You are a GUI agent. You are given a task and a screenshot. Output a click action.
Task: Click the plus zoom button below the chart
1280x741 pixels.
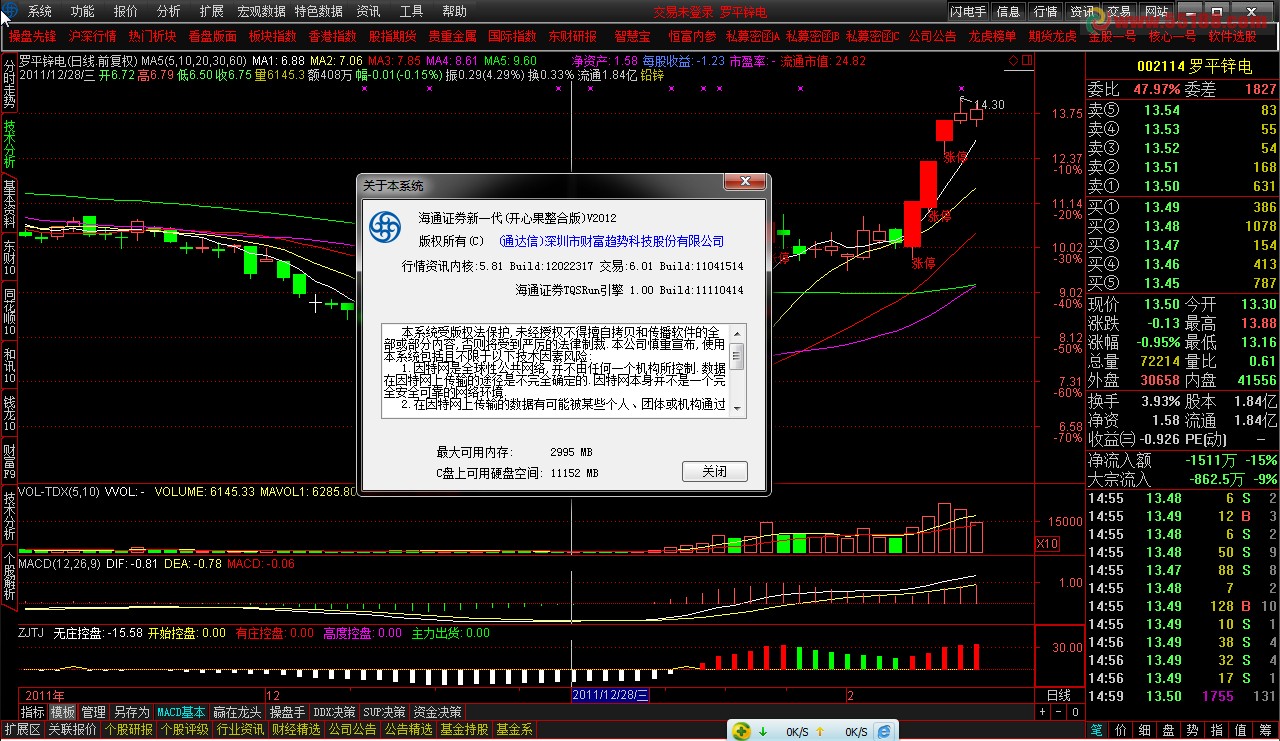[1042, 712]
